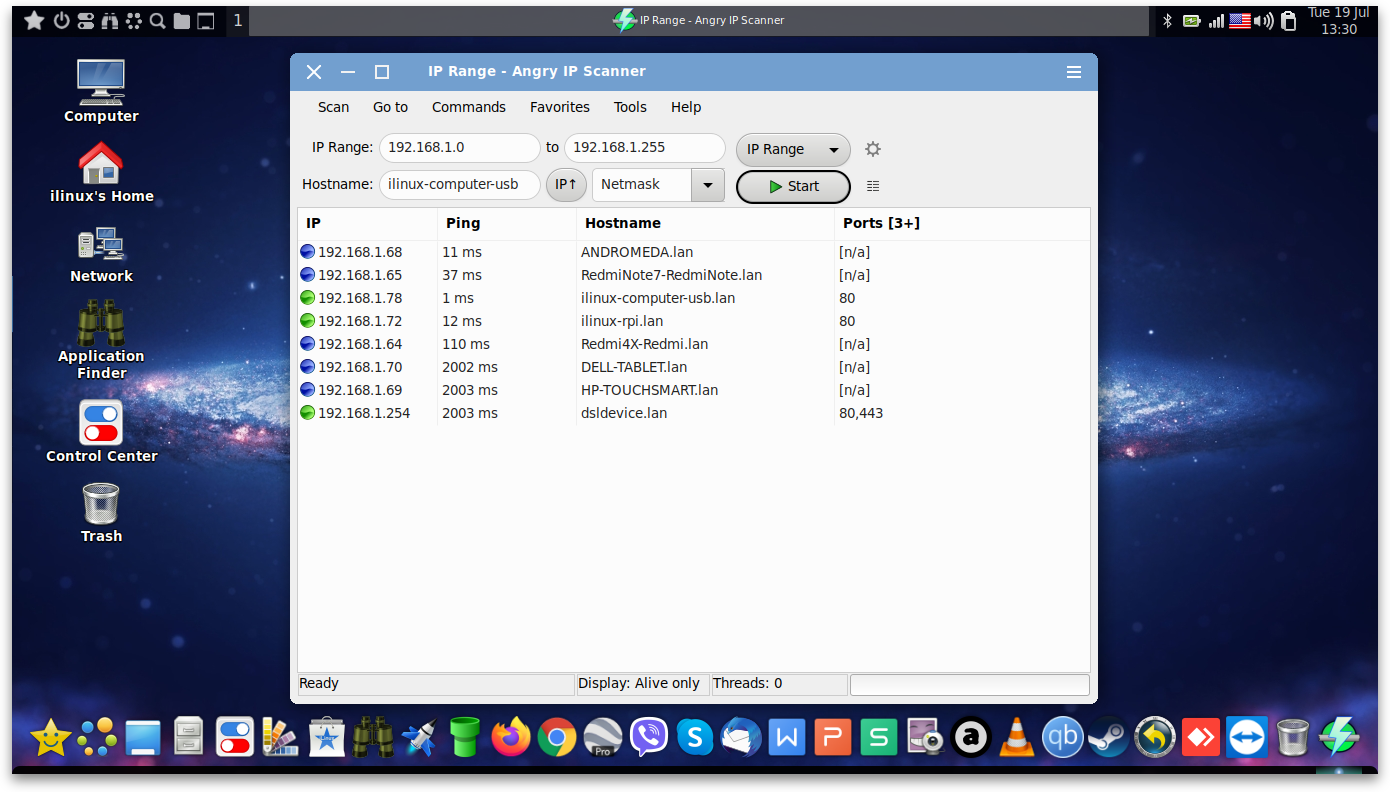Launch AnyDesk from the dock
1390x792 pixels.
click(x=1200, y=738)
